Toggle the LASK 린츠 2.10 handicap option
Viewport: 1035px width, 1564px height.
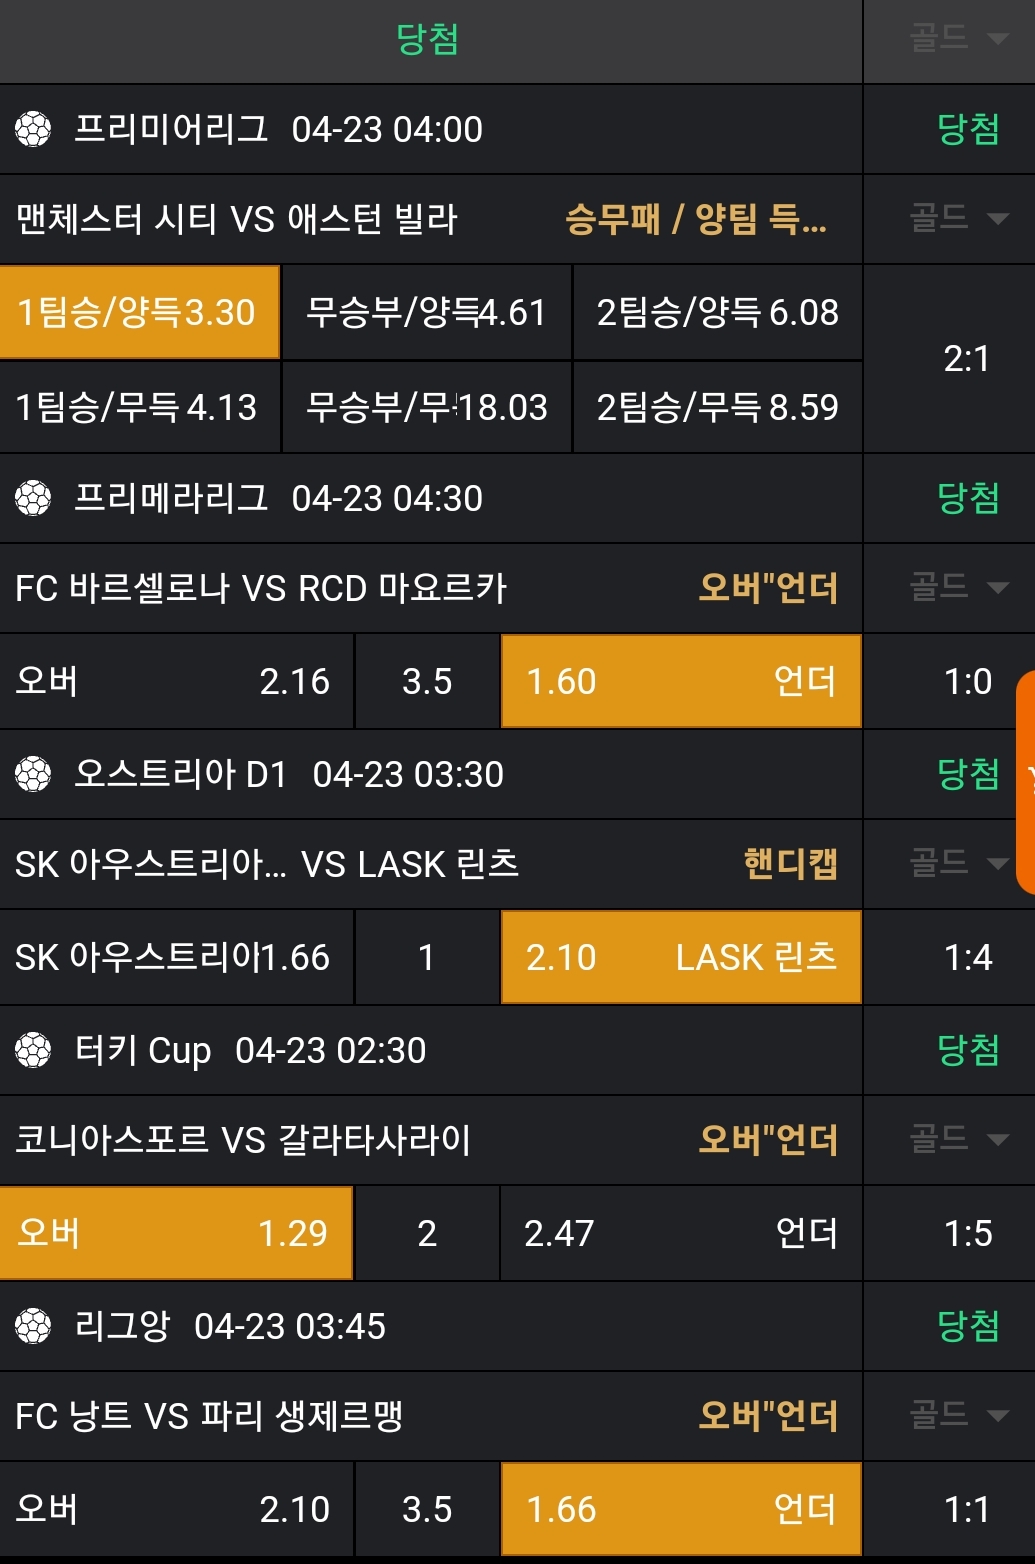(680, 957)
